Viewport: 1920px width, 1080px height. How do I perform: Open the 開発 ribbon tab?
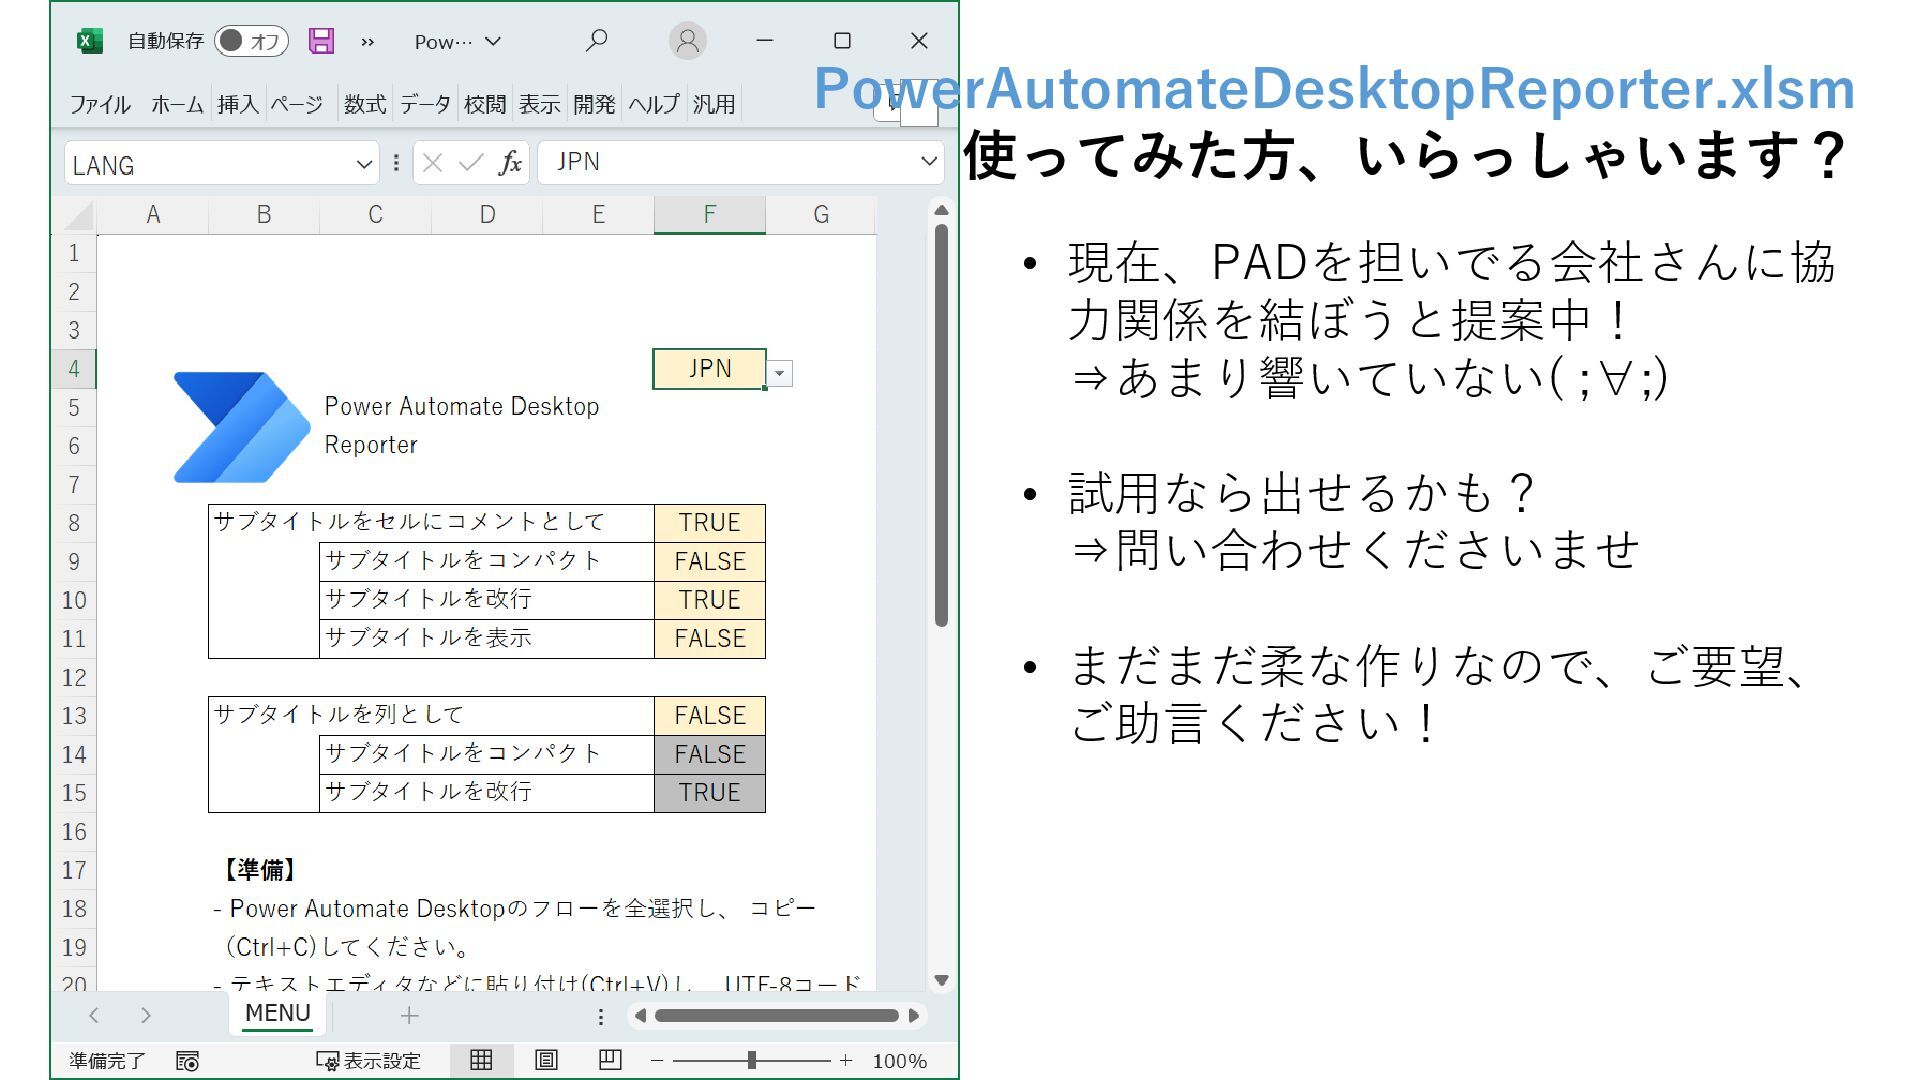[594, 104]
